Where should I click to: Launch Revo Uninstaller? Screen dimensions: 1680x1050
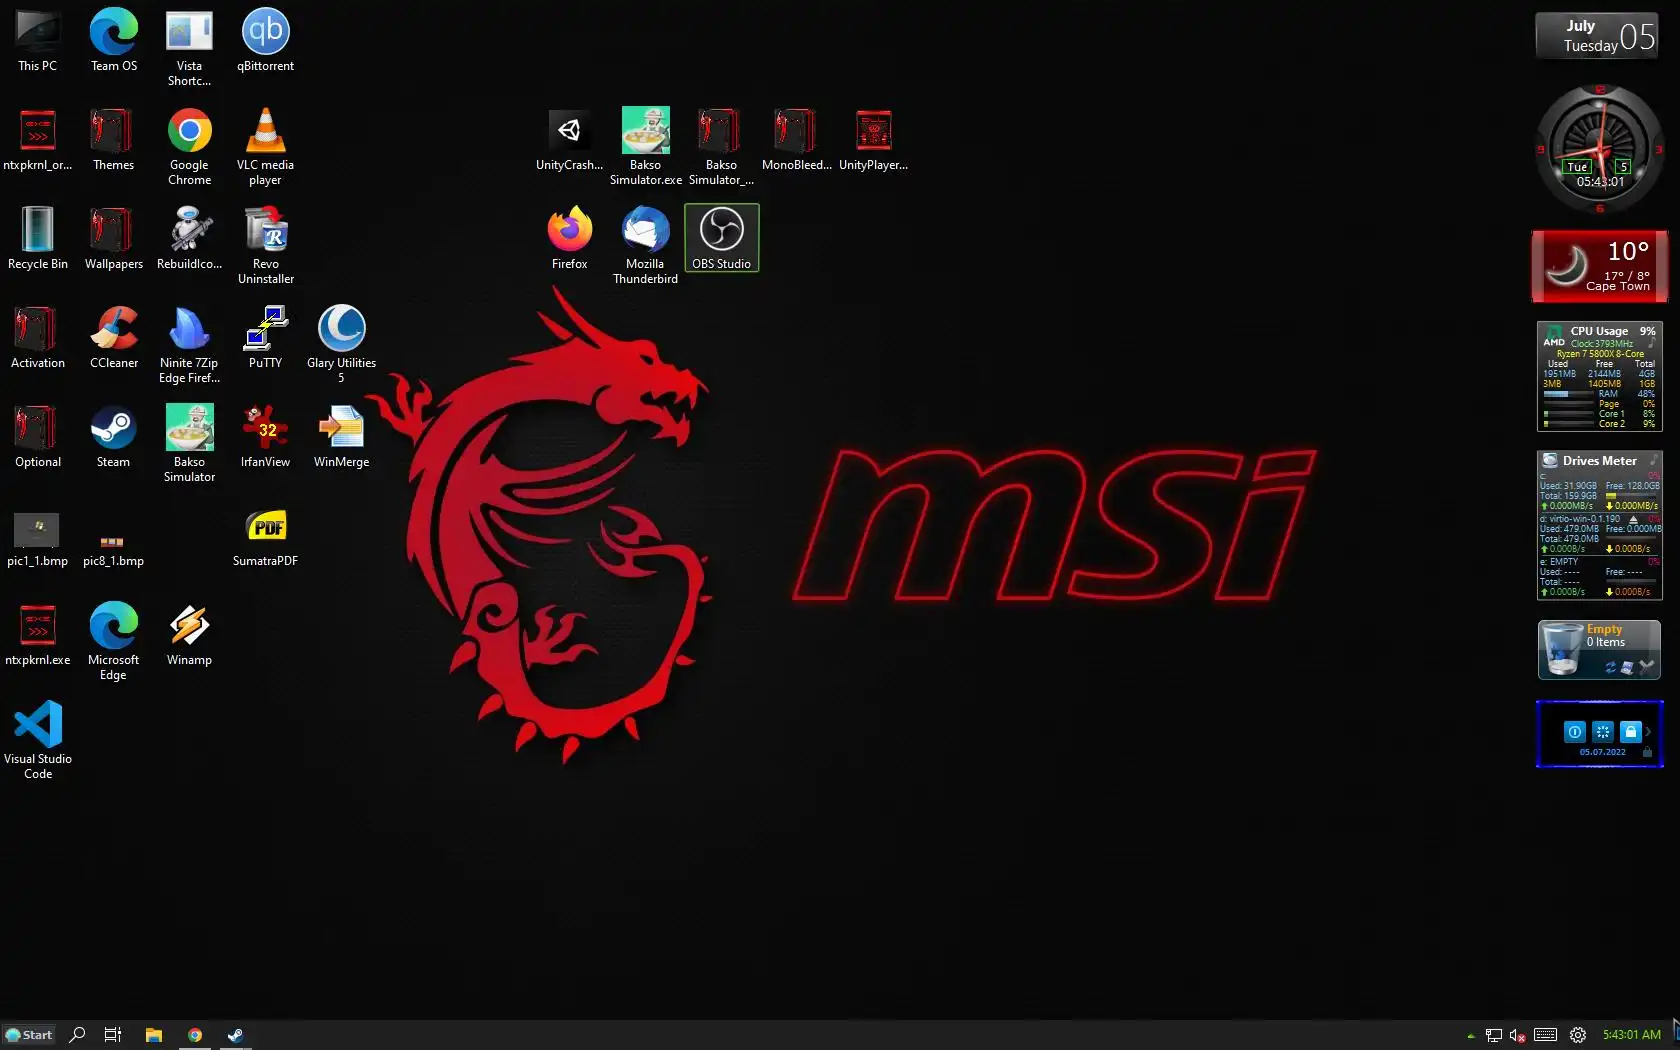coord(265,246)
